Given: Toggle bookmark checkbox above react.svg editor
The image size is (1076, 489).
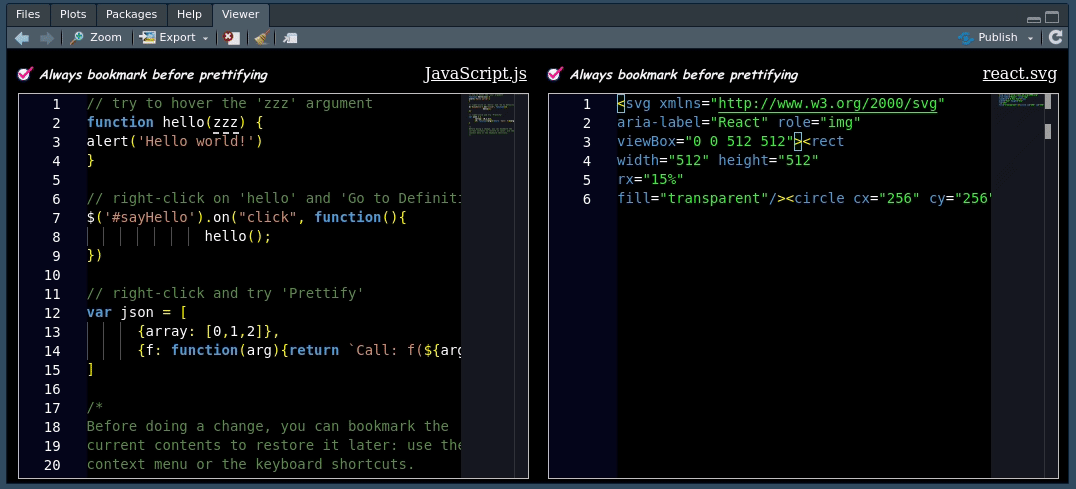Looking at the screenshot, I should [x=557, y=75].
